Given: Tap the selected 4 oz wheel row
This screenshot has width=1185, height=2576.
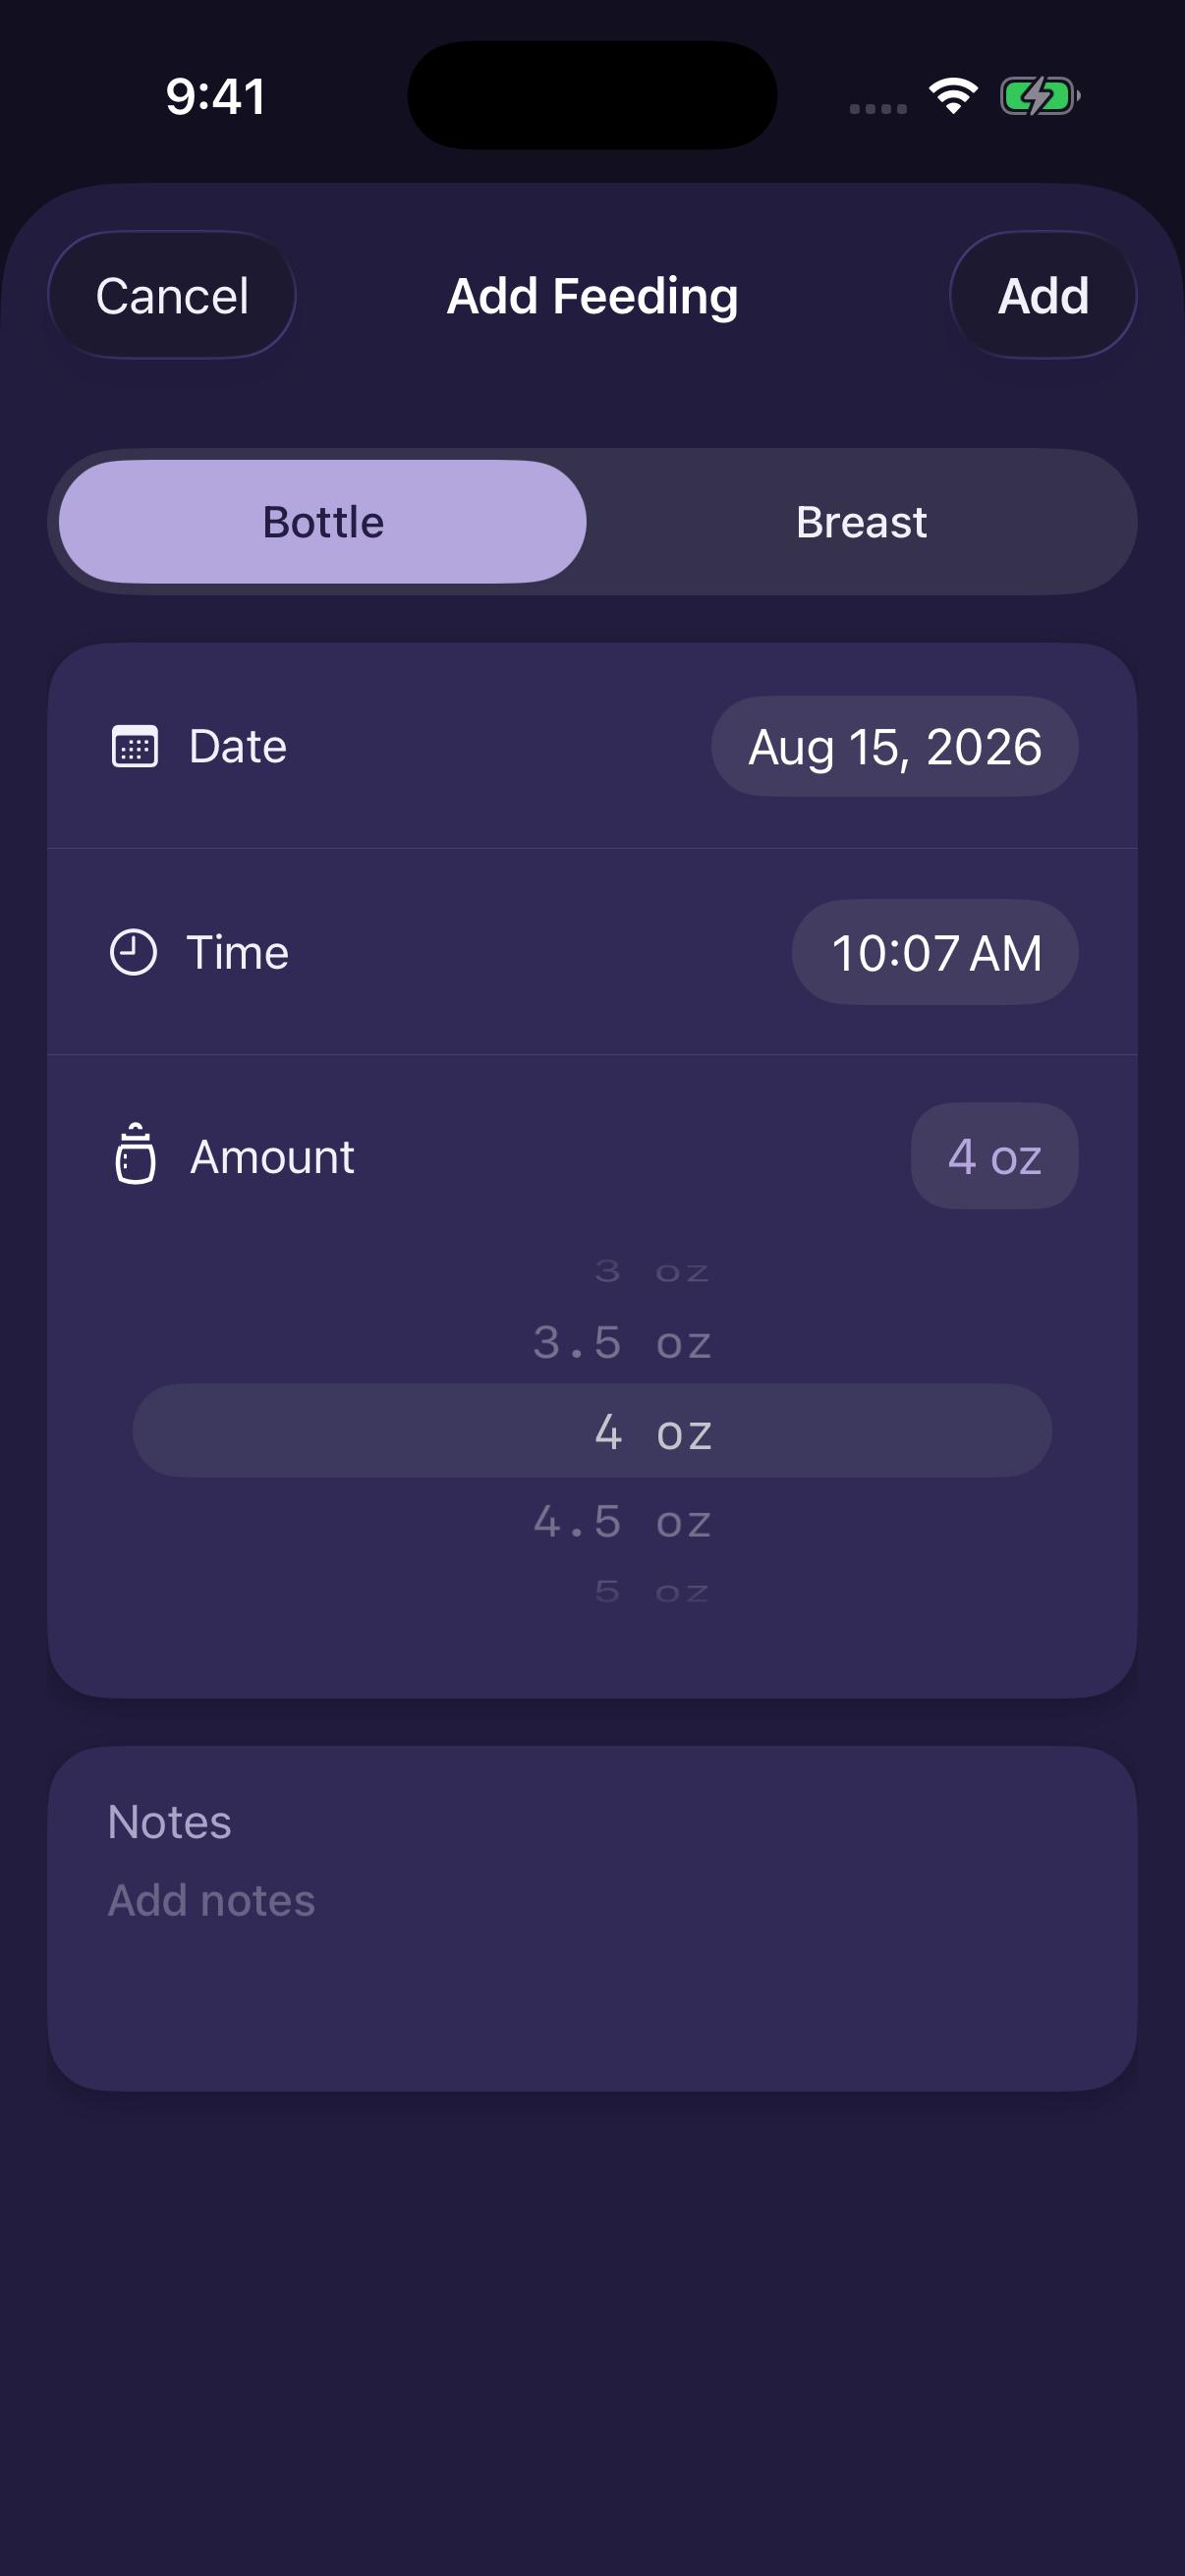Looking at the screenshot, I should (x=592, y=1432).
